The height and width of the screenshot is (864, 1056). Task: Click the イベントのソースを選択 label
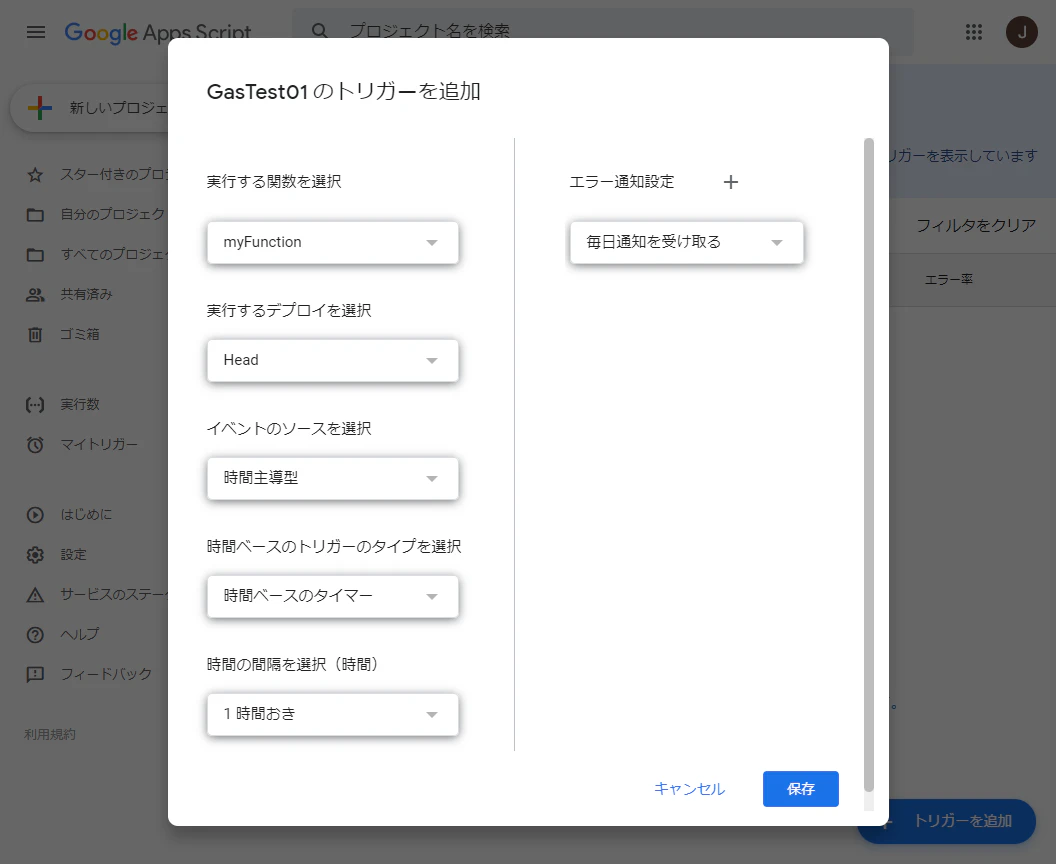[x=289, y=428]
